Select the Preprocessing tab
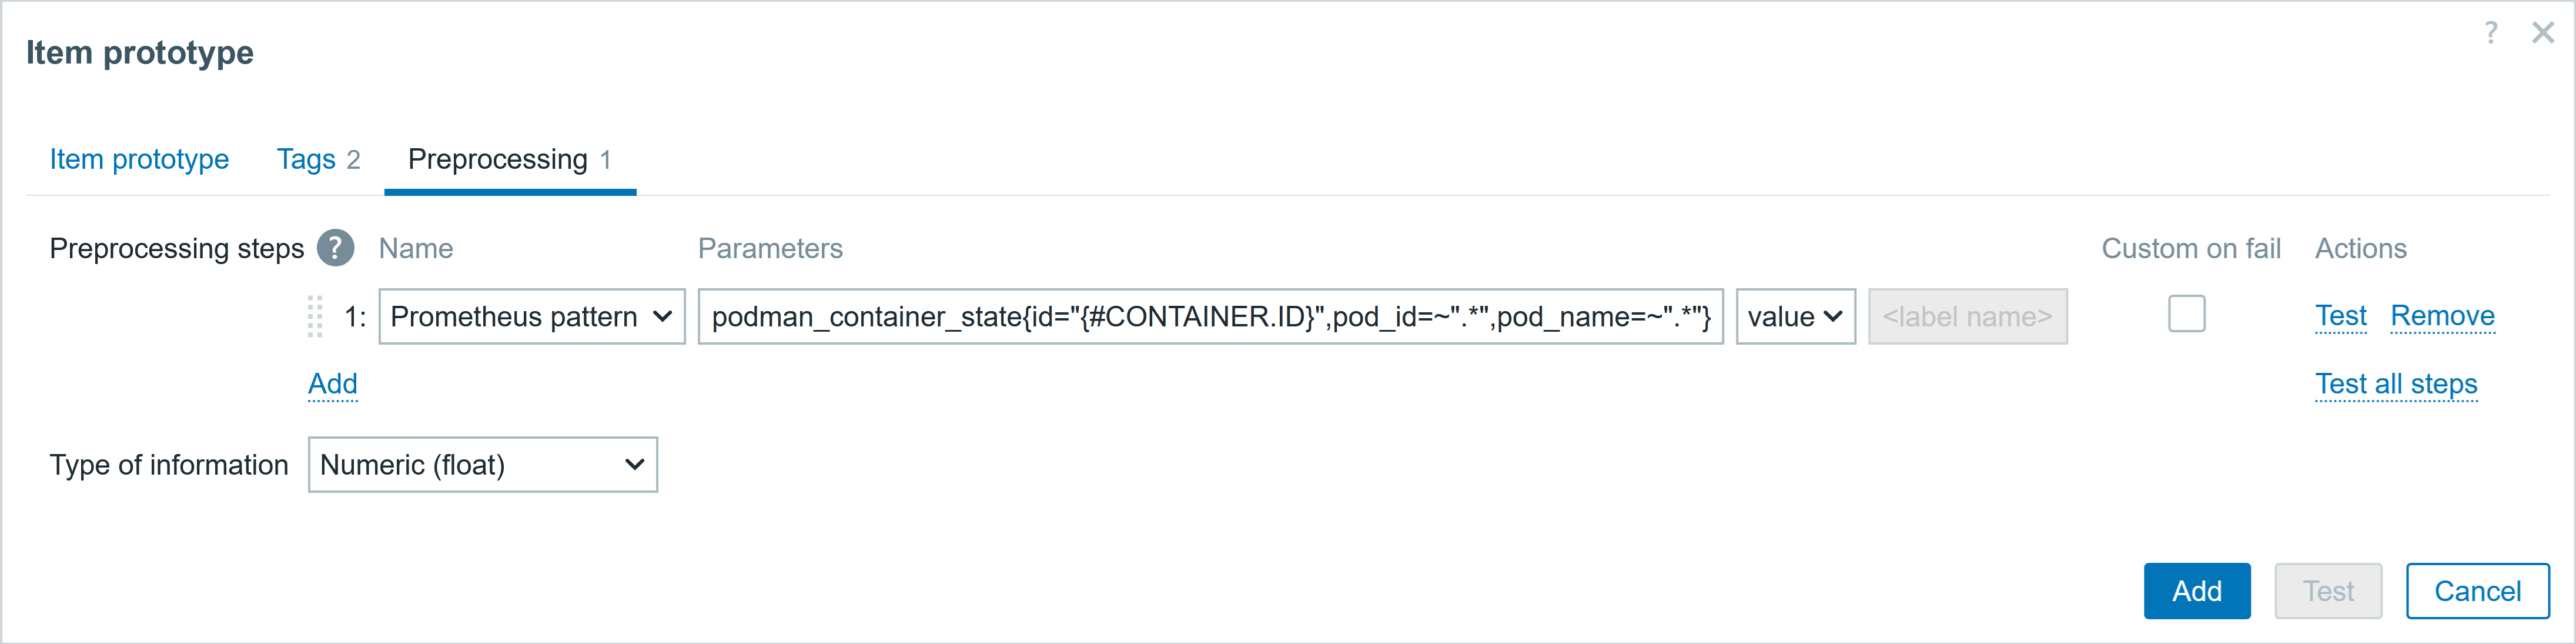Viewport: 2576px width, 644px height. tap(510, 159)
